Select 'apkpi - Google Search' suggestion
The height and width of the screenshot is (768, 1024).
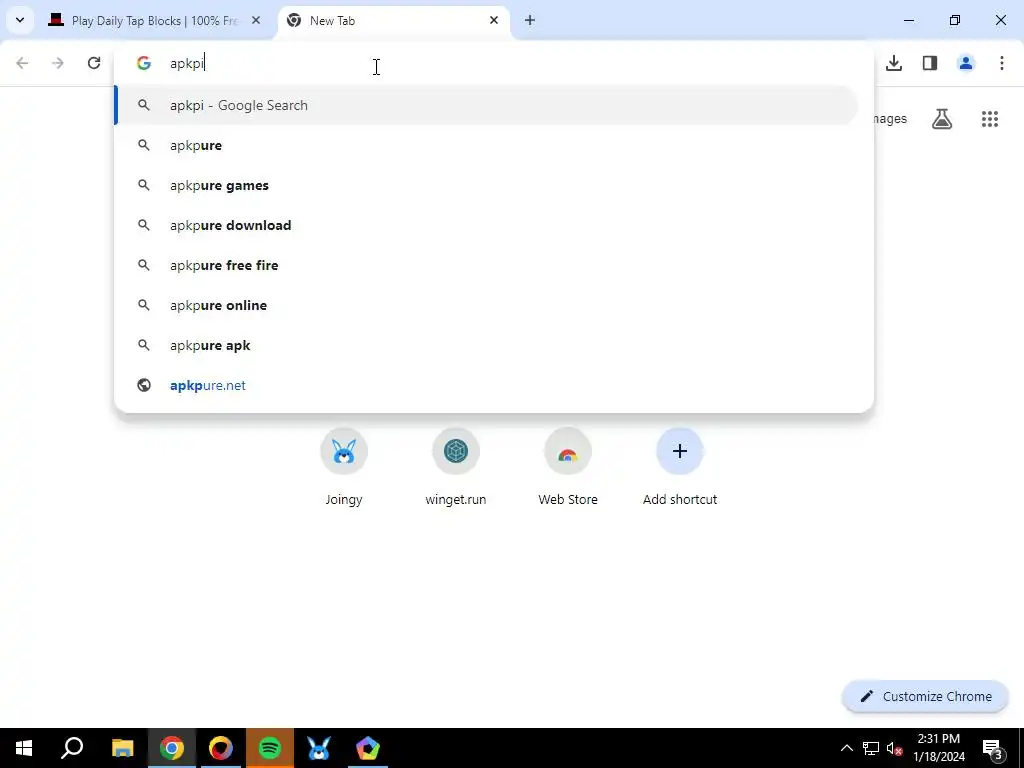coord(487,105)
